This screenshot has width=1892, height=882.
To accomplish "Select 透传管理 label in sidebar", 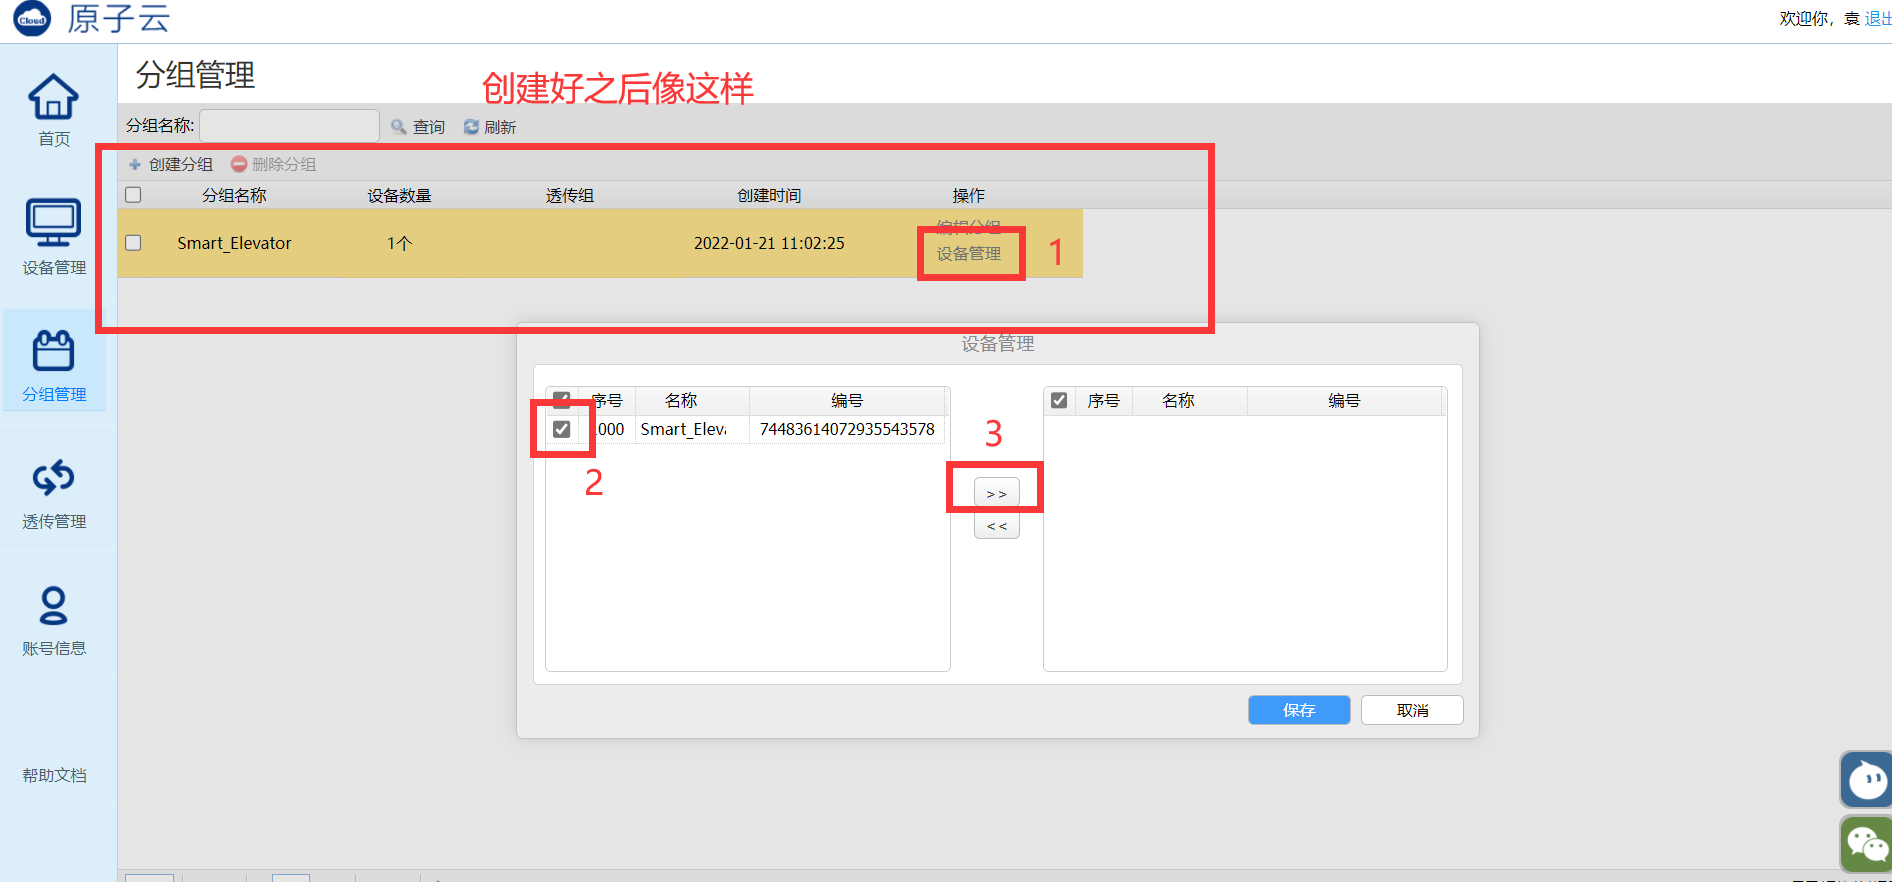I will (54, 521).
